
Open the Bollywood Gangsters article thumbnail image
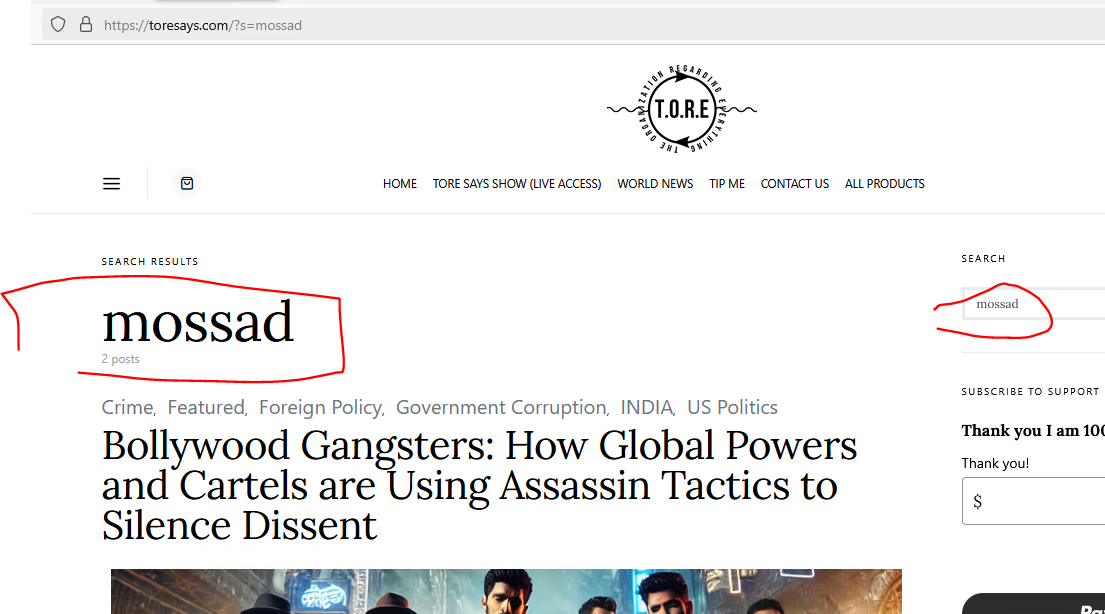506,591
